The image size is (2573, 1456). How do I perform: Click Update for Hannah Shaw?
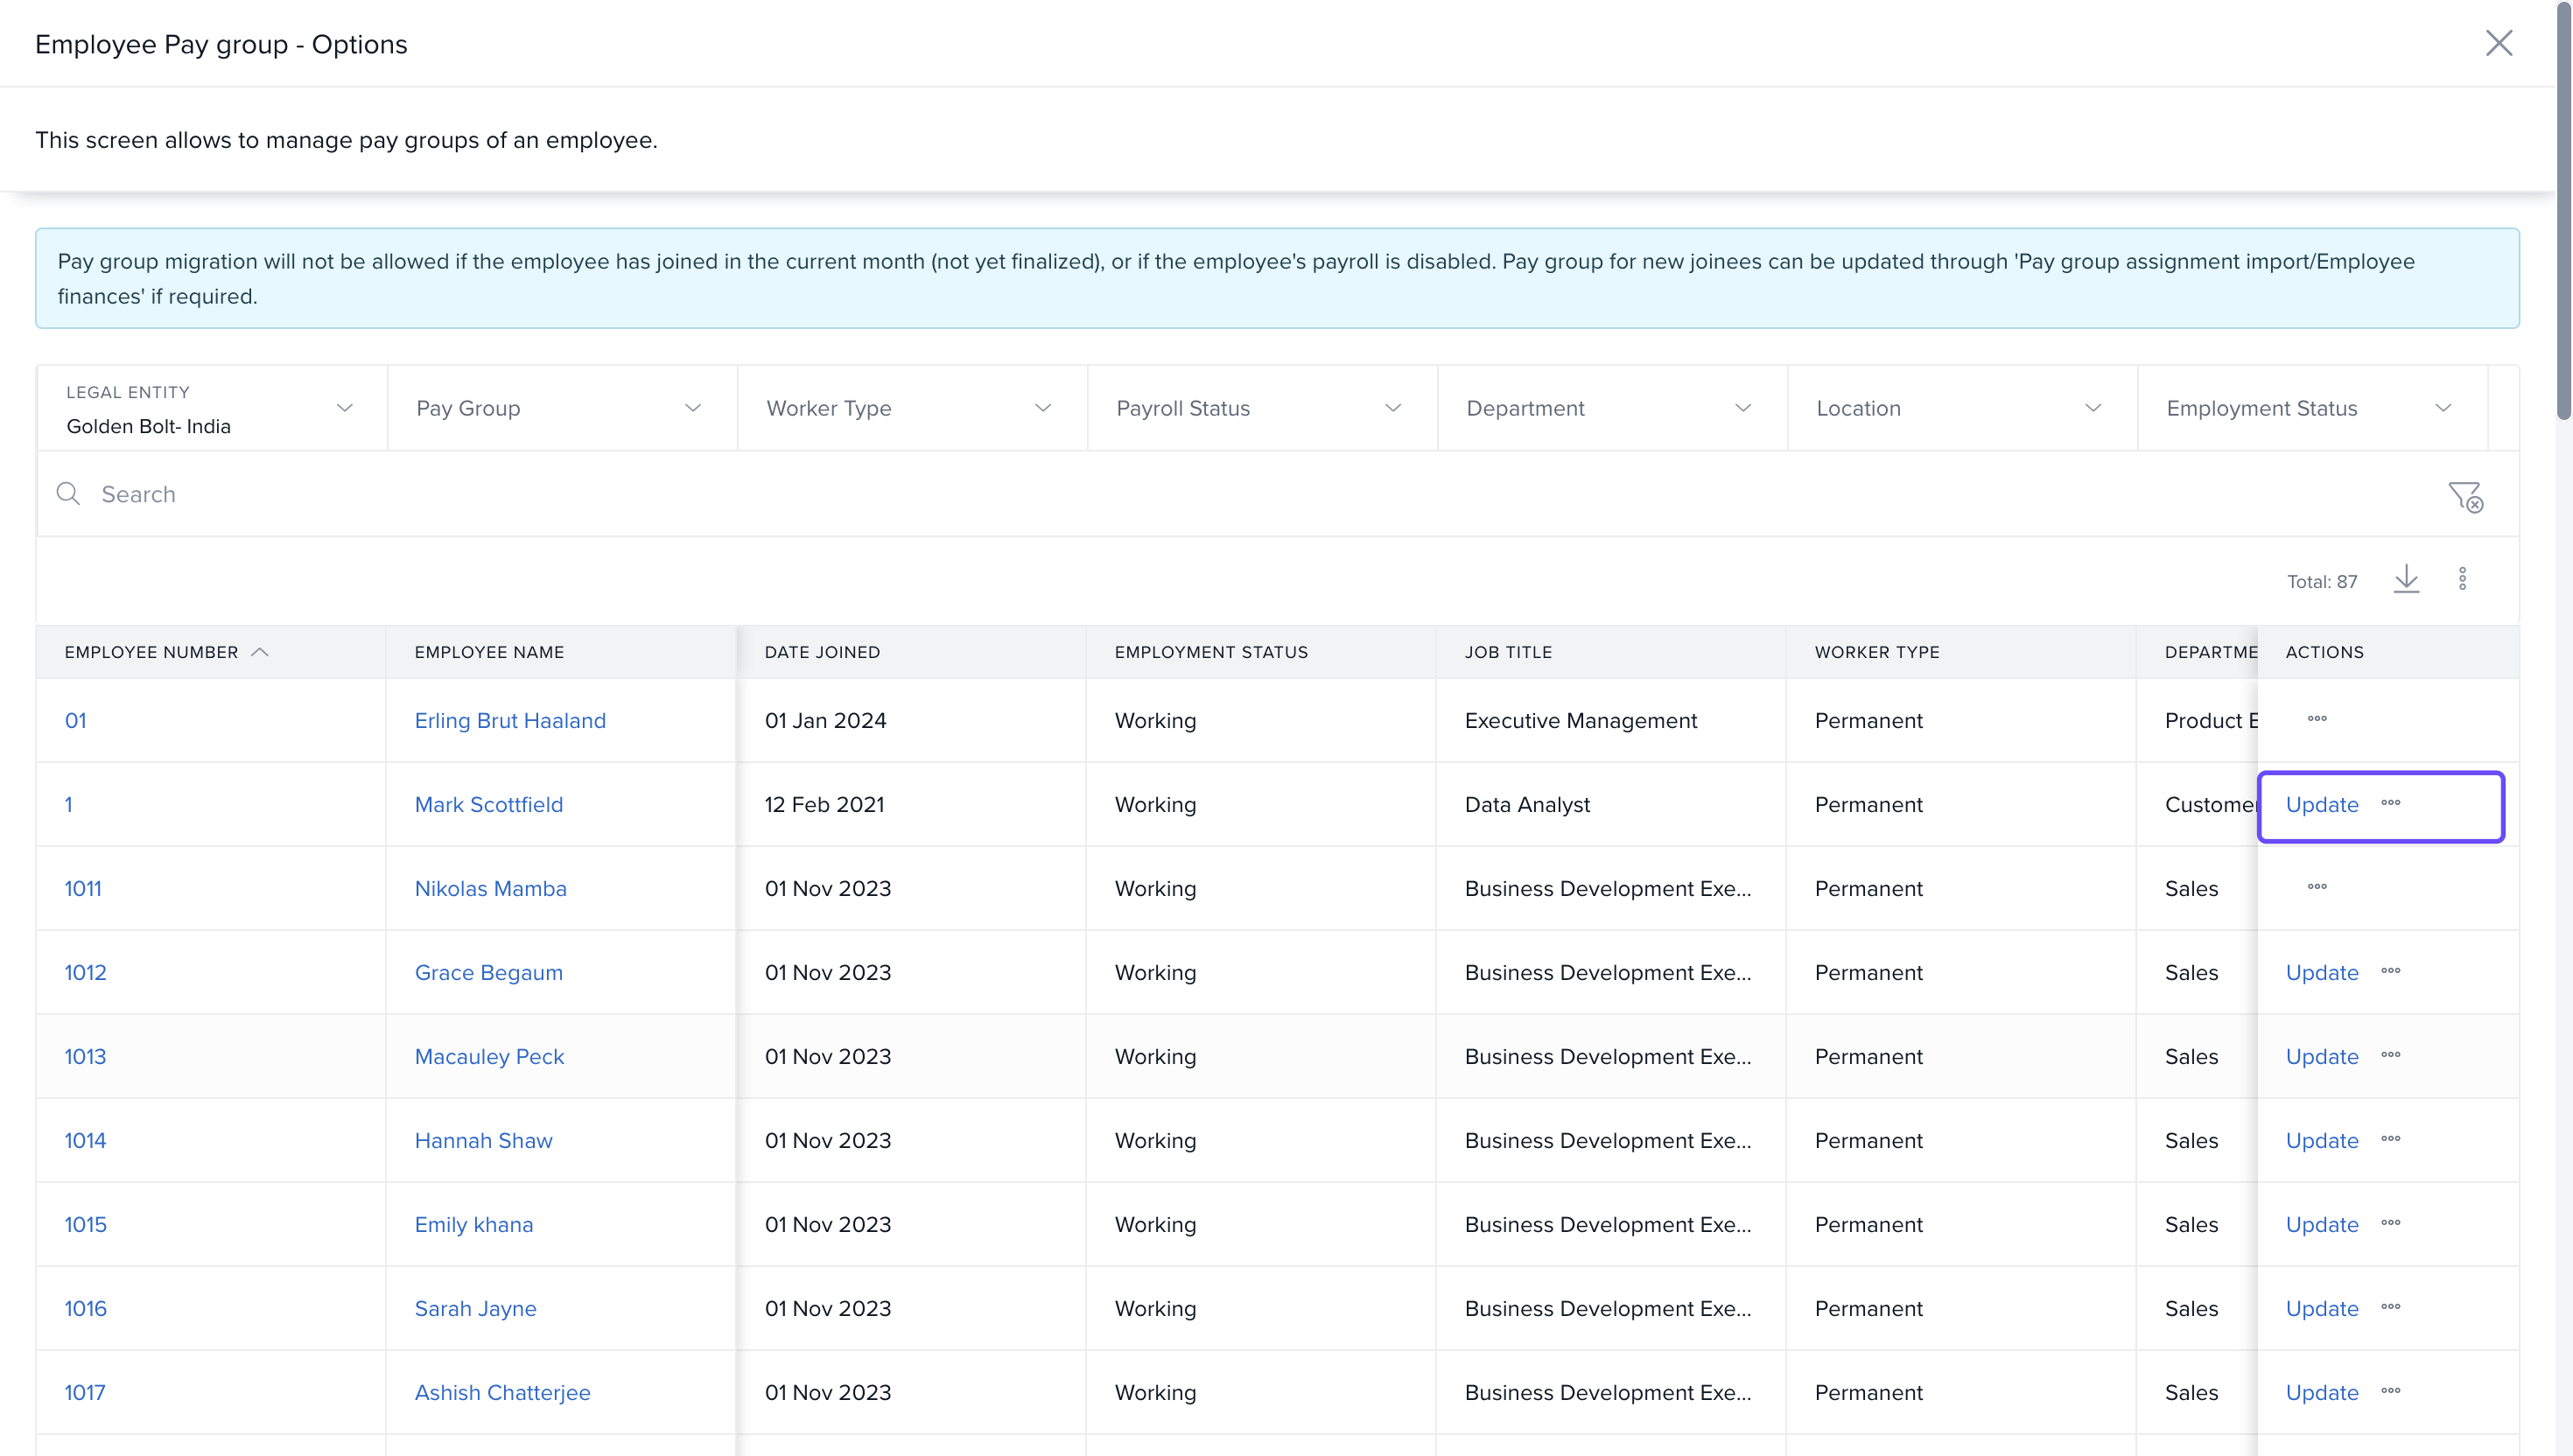pos(2321,1141)
